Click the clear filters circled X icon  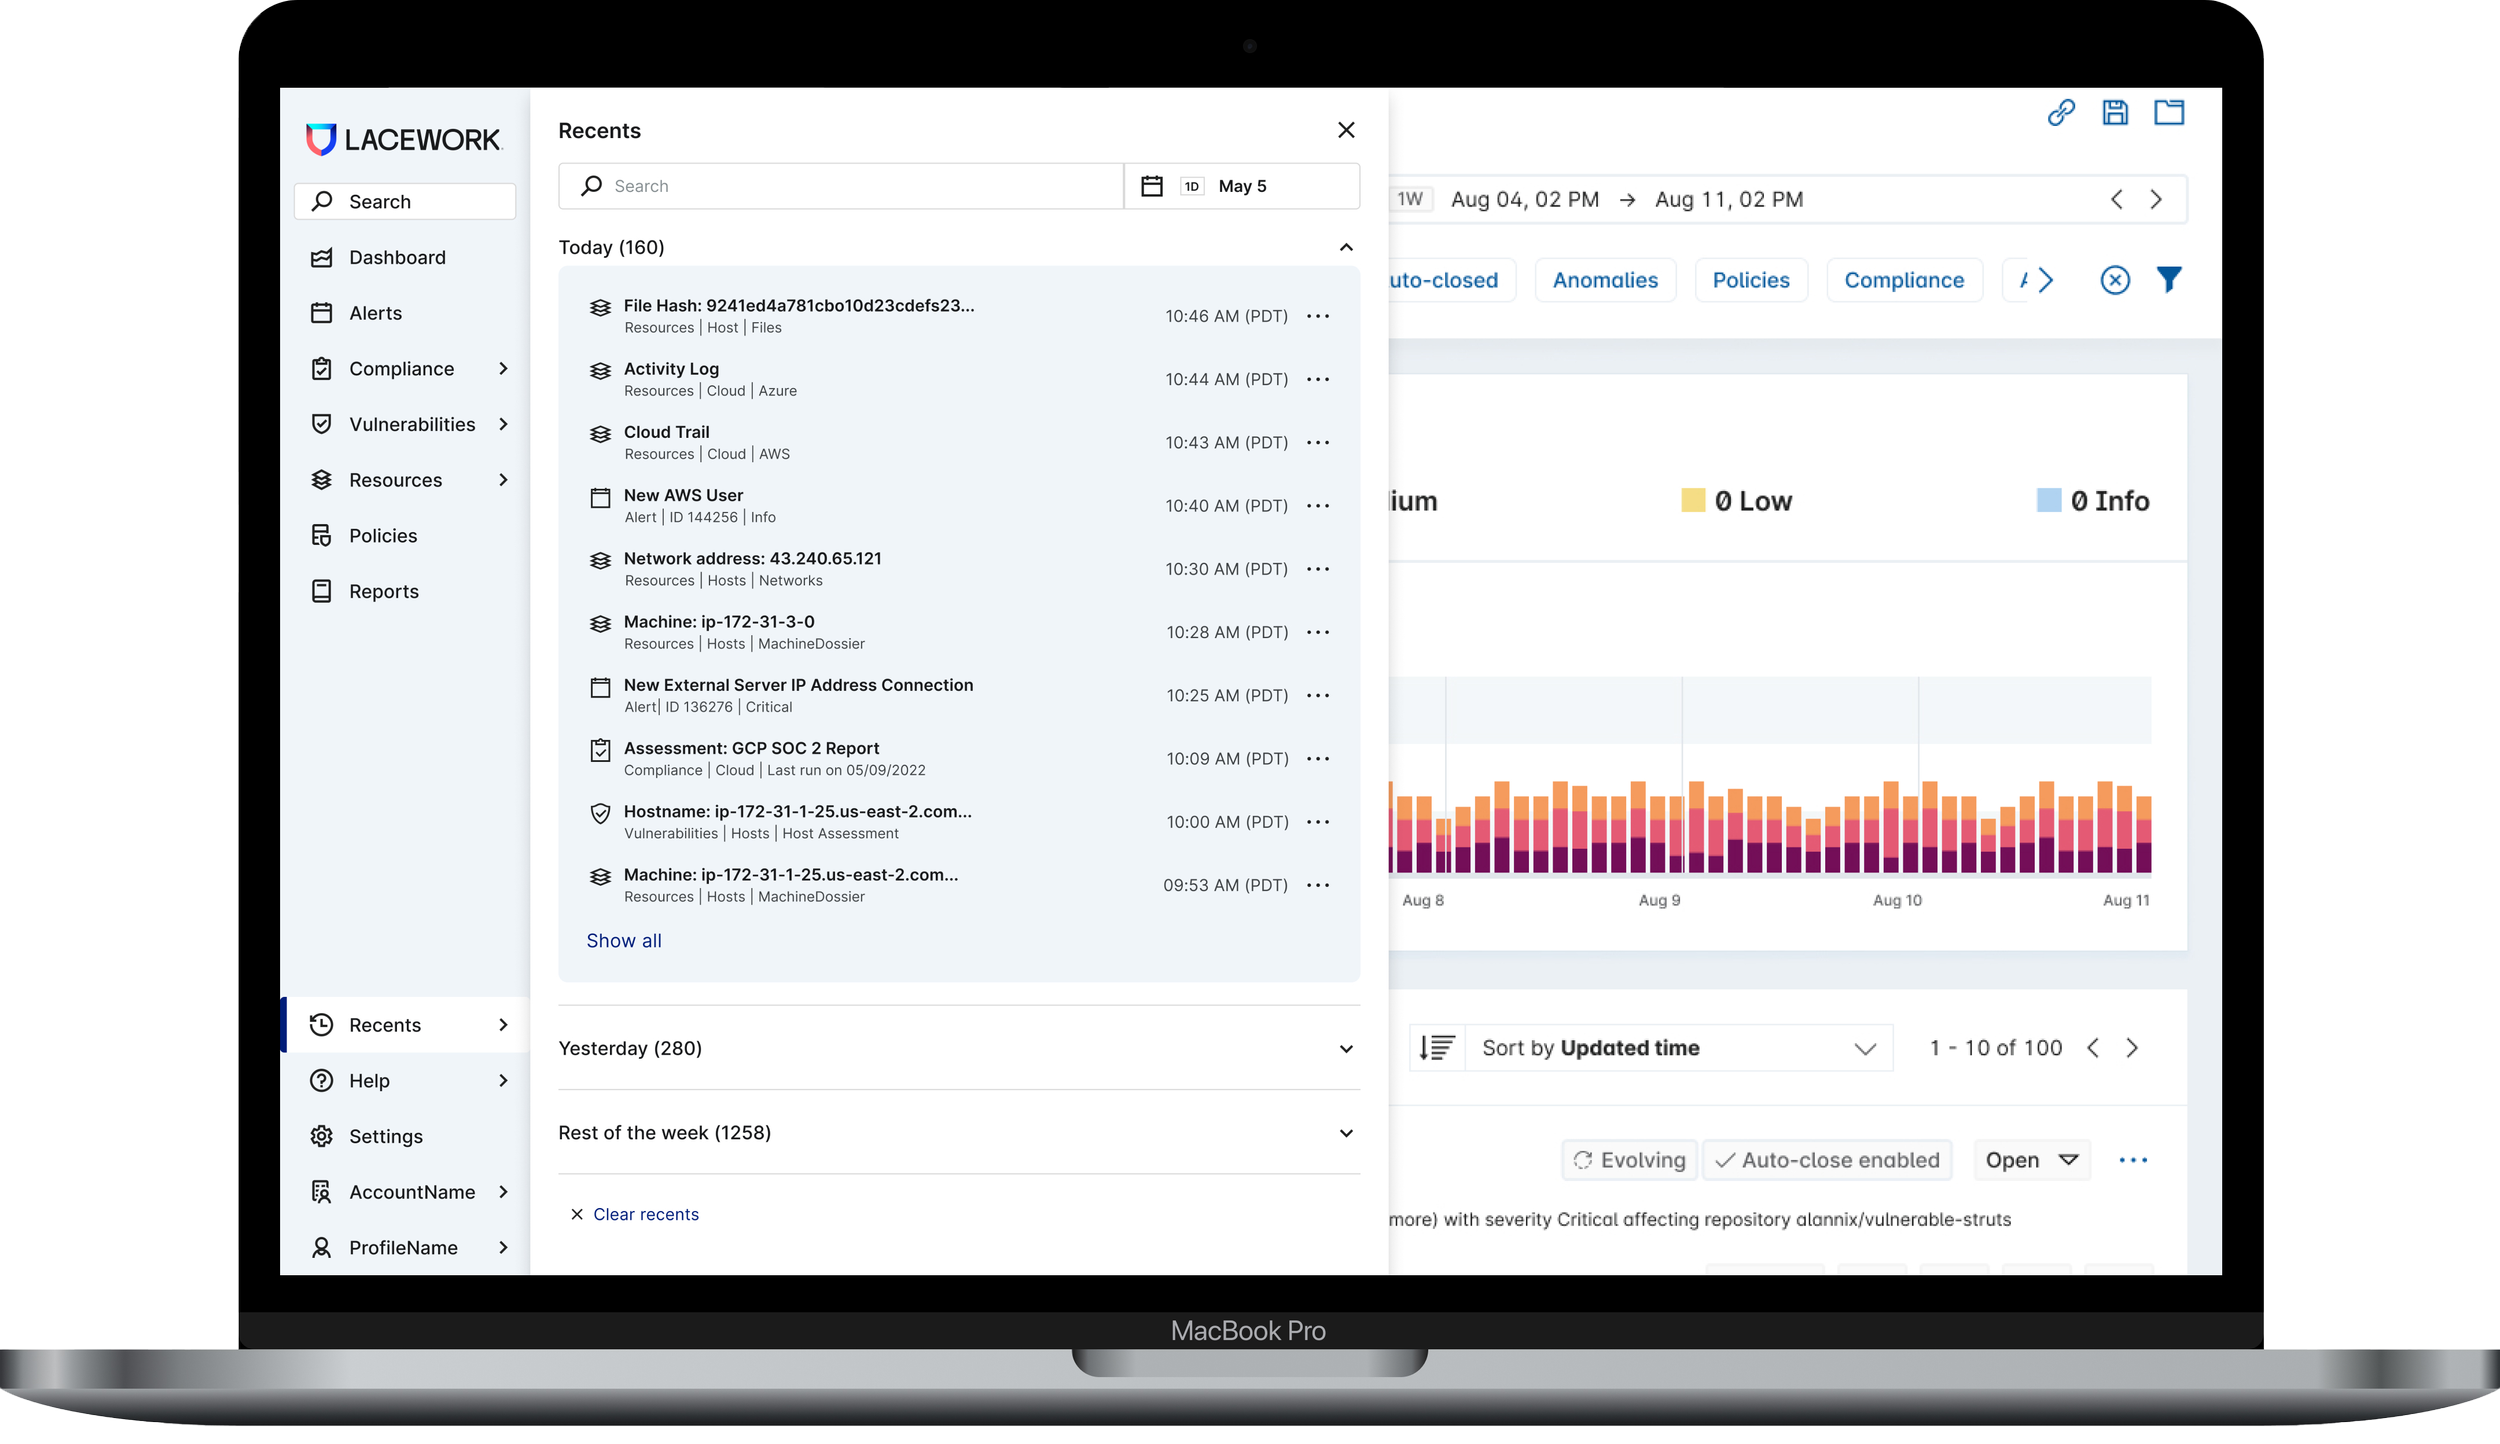pos(2114,280)
